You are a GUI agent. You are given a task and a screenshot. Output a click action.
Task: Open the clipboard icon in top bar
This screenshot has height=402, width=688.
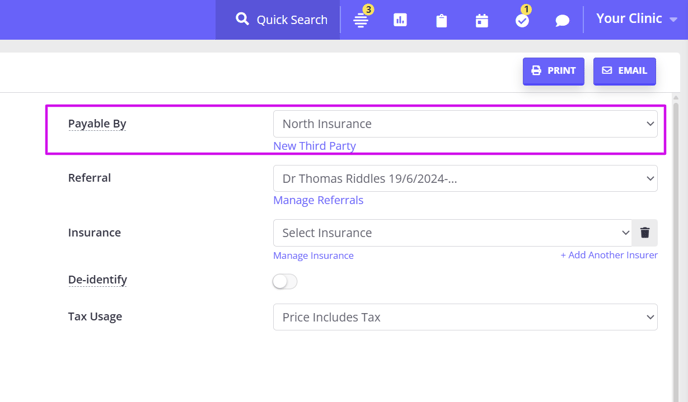[441, 21]
